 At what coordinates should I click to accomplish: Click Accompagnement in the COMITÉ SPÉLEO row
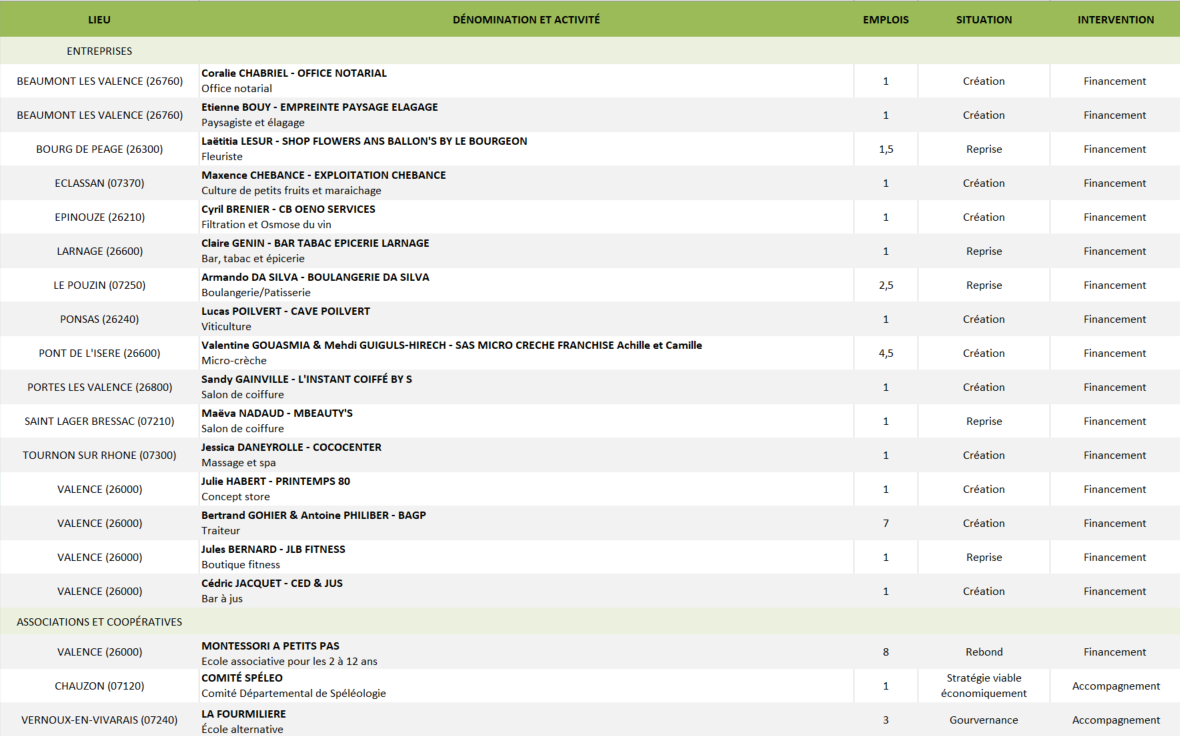[x=1115, y=686]
